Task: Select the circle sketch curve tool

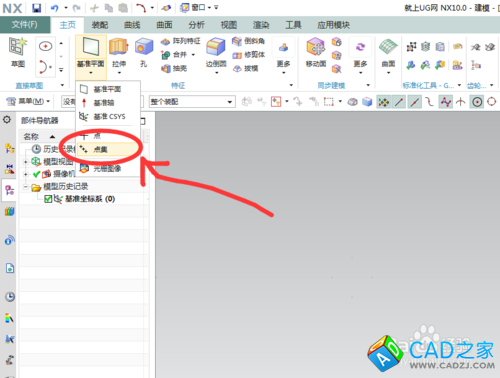Action: tap(45, 46)
